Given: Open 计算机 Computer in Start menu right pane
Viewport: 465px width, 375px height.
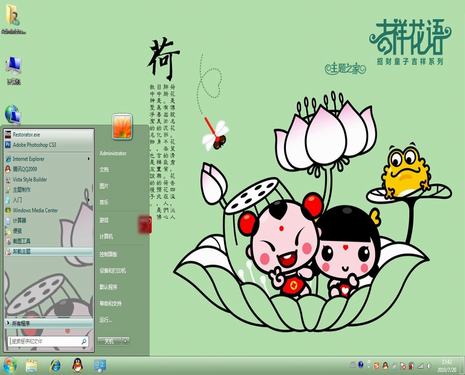Looking at the screenshot, I should [x=106, y=236].
